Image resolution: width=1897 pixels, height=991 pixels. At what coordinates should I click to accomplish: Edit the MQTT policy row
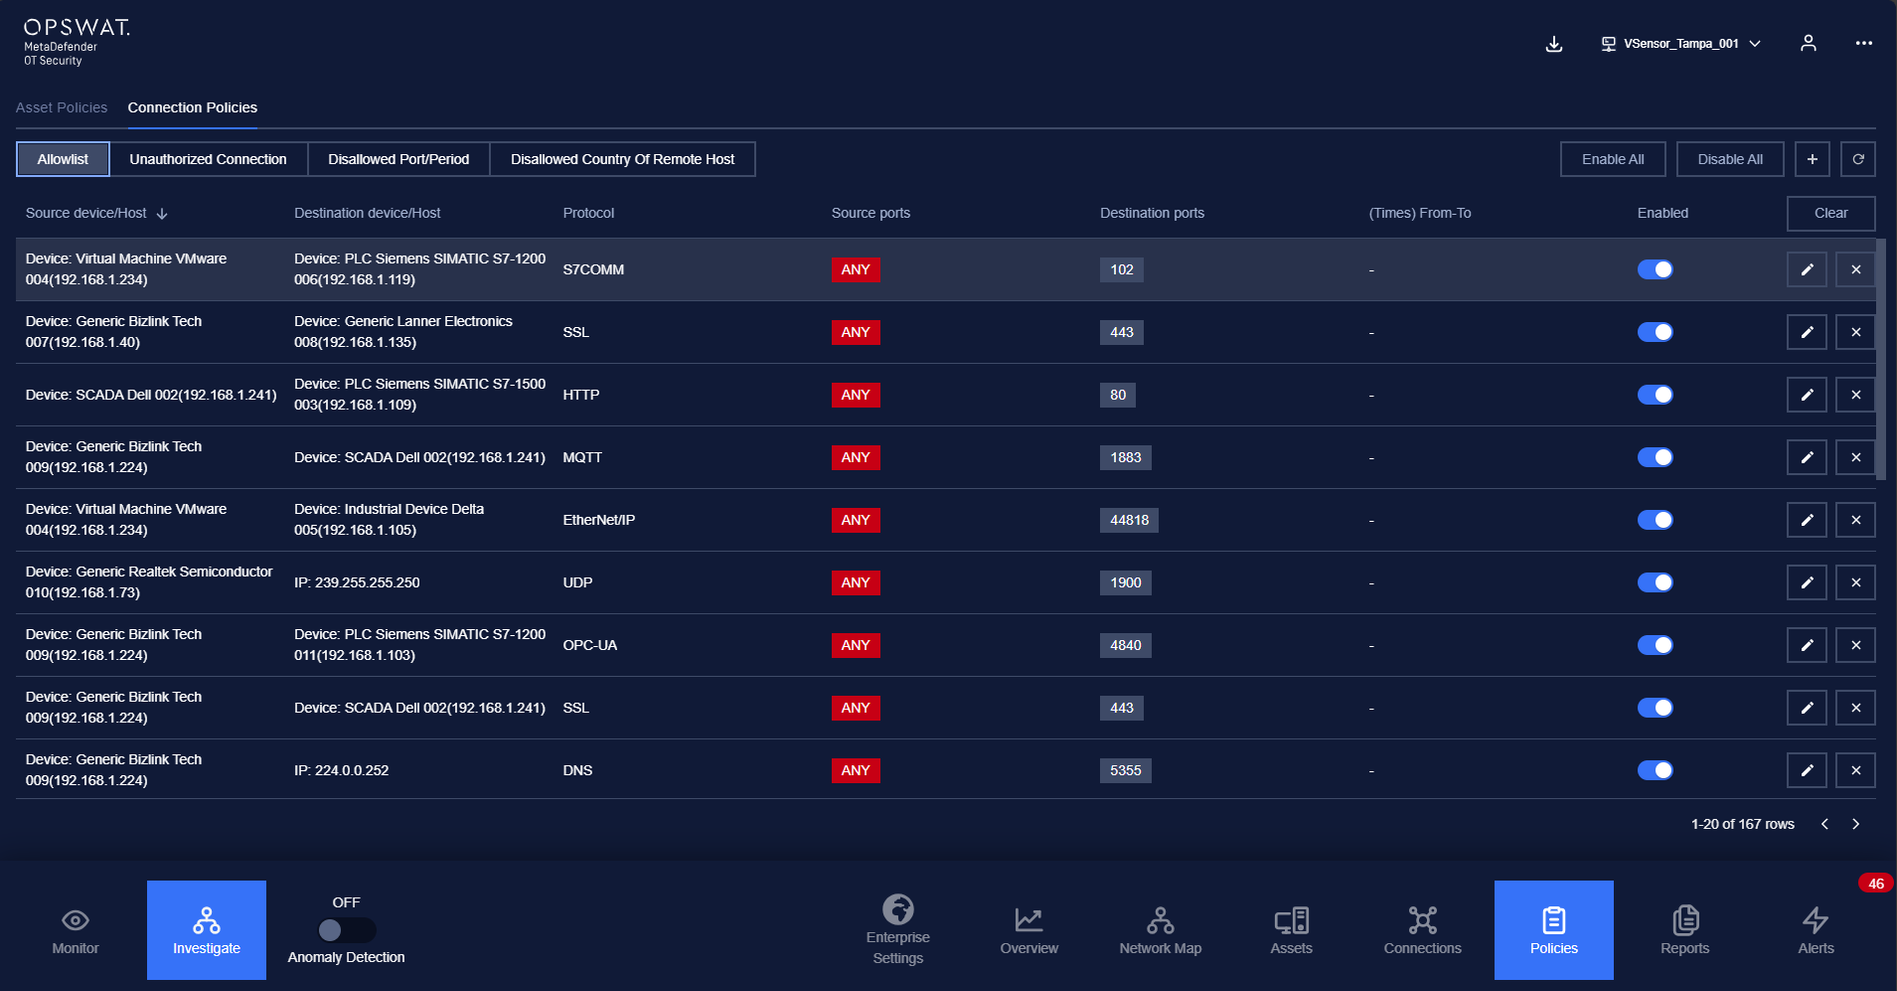point(1807,457)
